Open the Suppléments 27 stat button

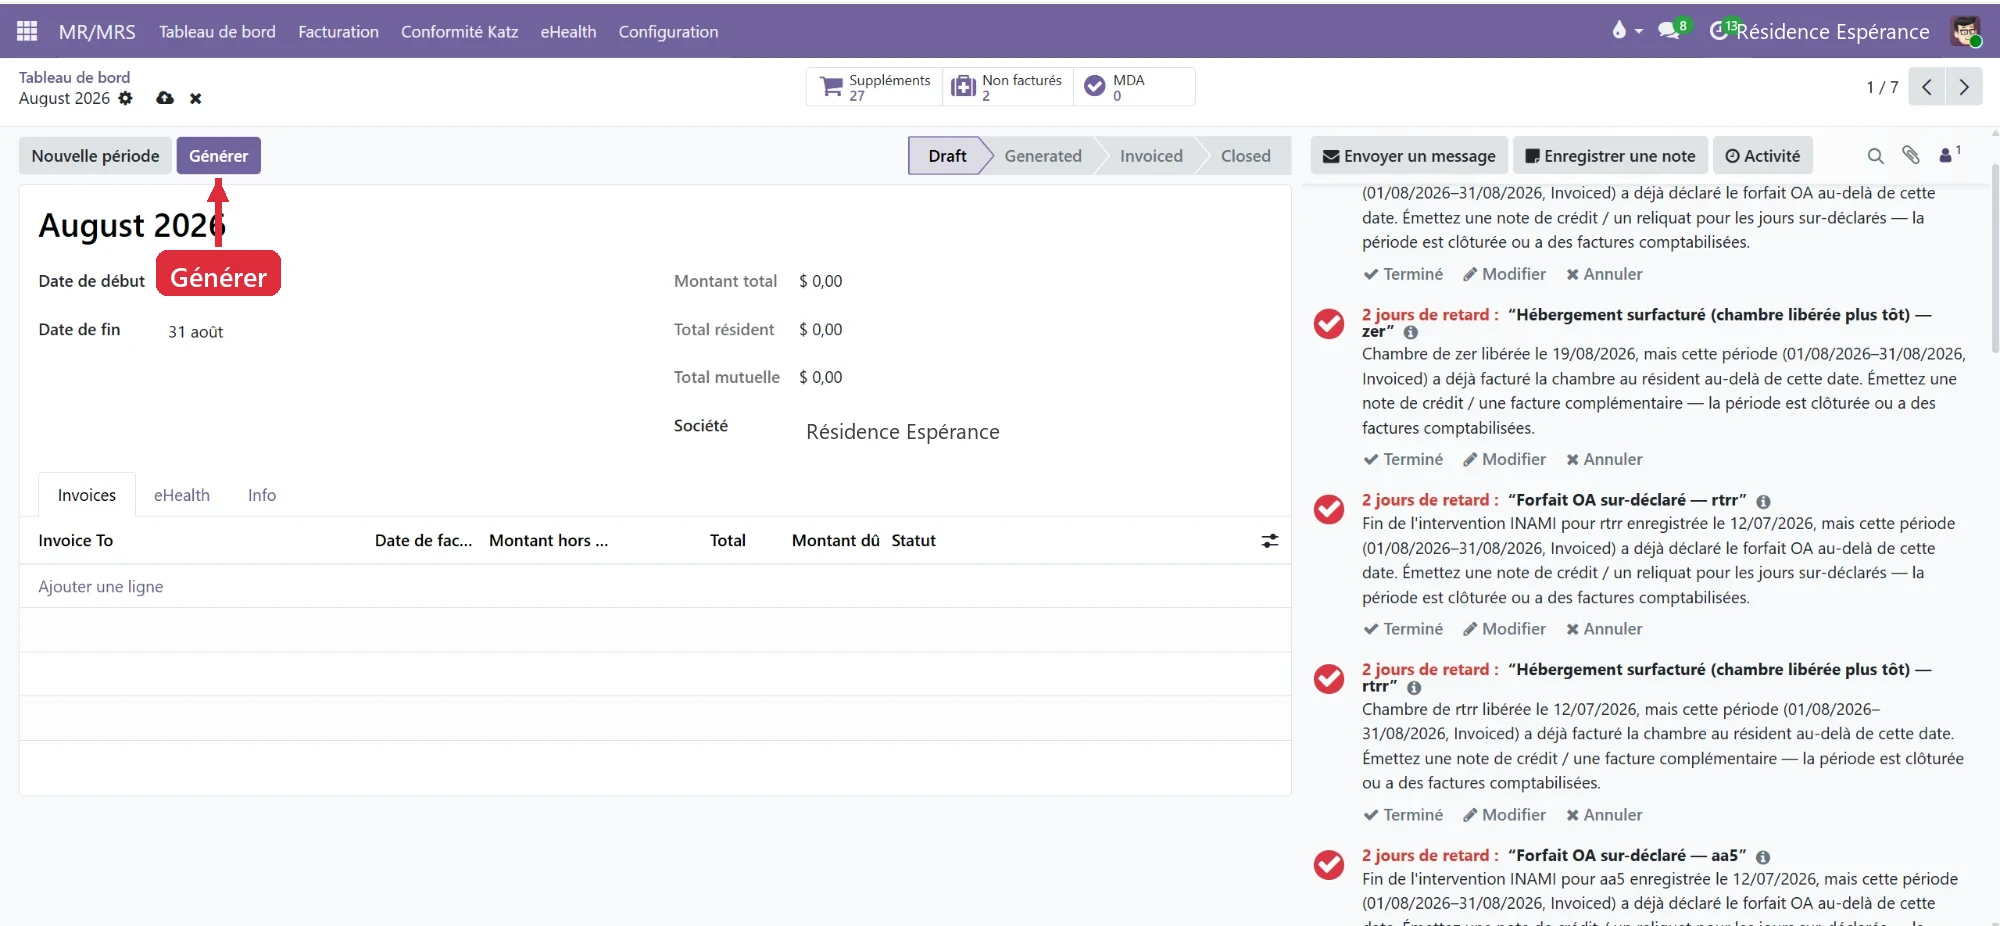[875, 87]
